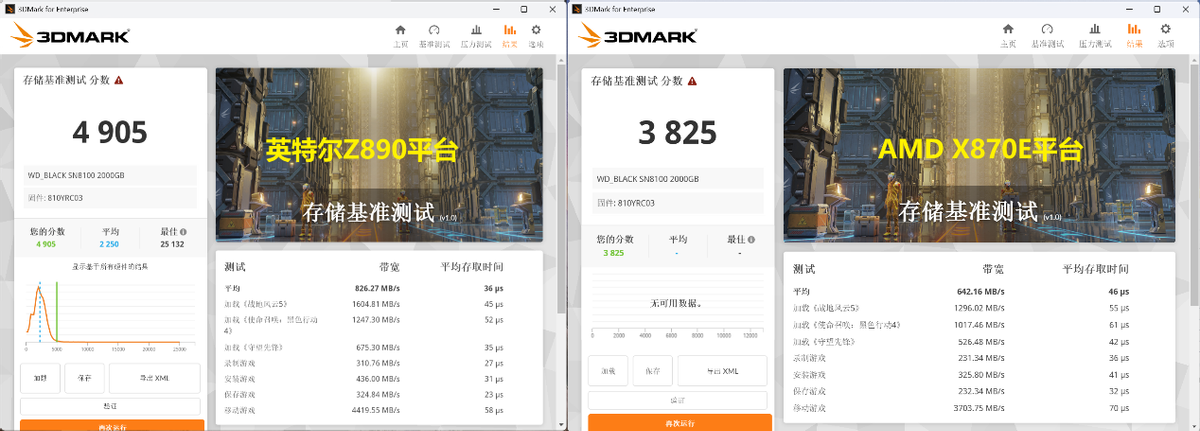Viewport: 1200px width, 431px height.
Task: Click access time 58 µs in 4 905 window
Action: coord(493,410)
